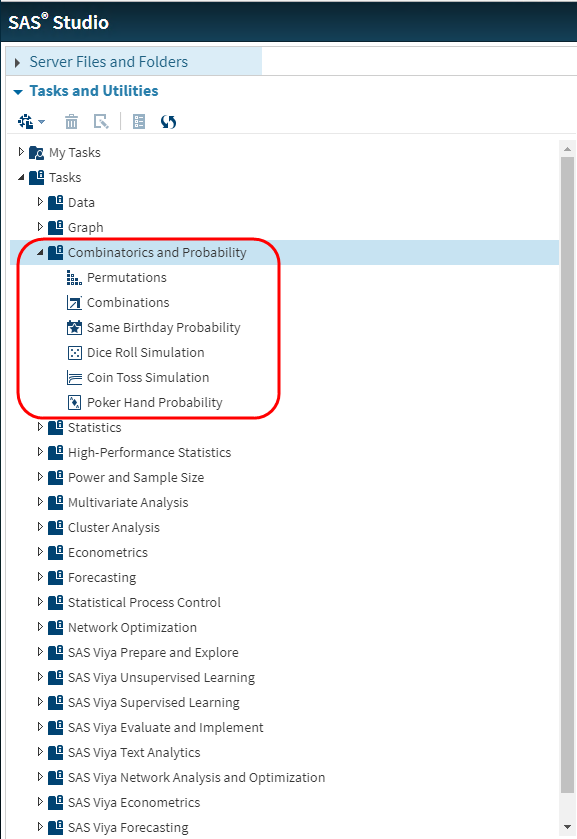
Task: Click the Delete trash icon
Action: pyautogui.click(x=71, y=122)
